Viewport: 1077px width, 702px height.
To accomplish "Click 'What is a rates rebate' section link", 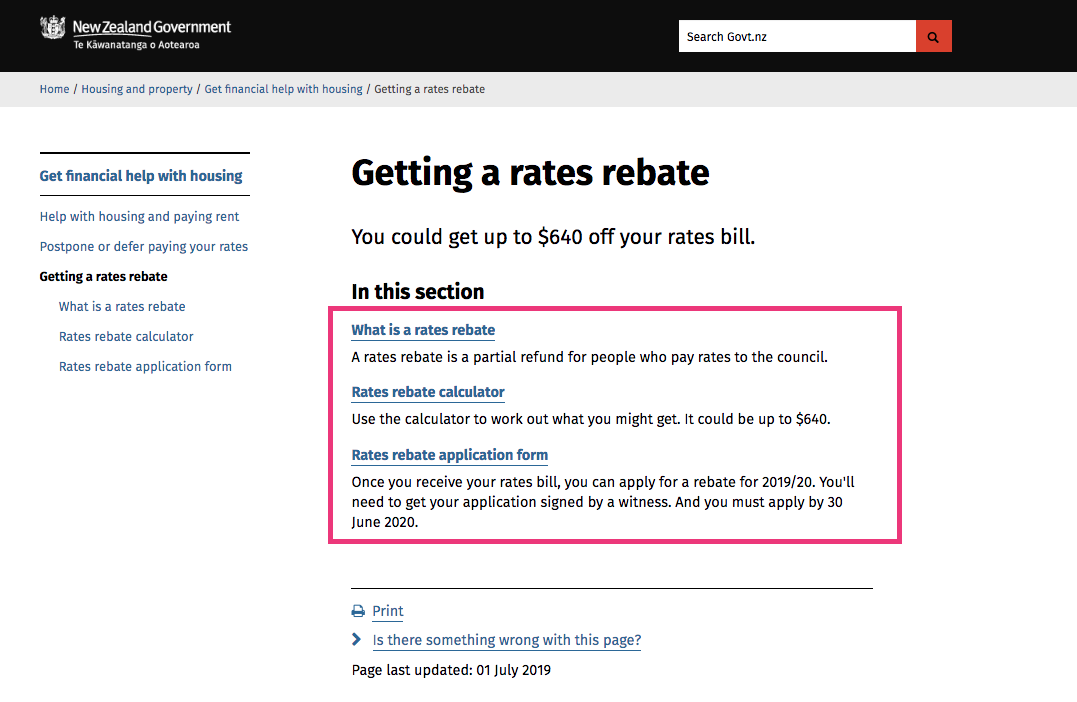I will click(x=423, y=330).
